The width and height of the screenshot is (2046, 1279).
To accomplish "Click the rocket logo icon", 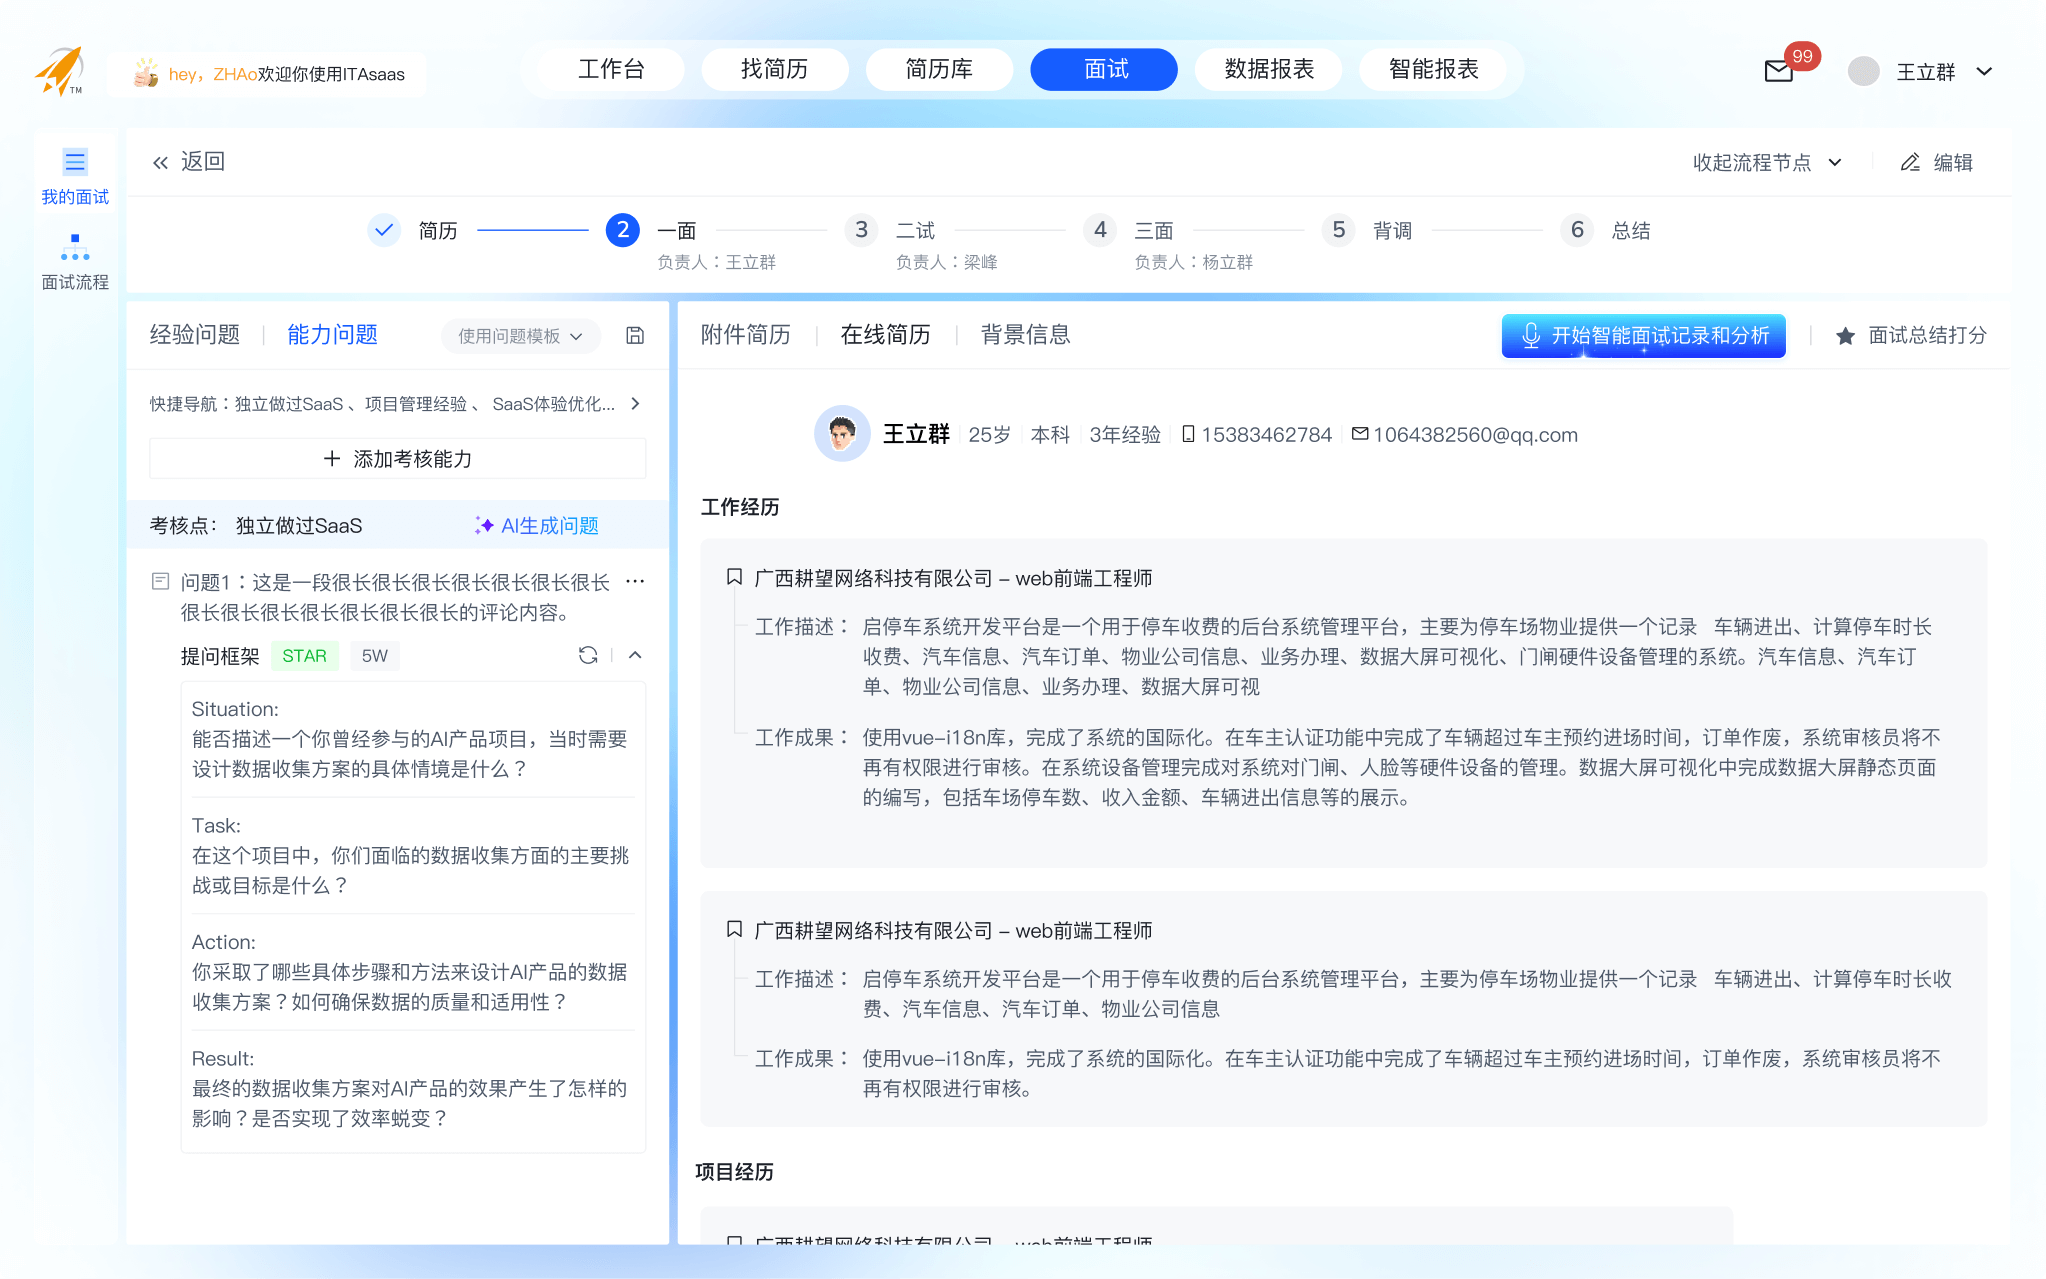I will tap(60, 71).
